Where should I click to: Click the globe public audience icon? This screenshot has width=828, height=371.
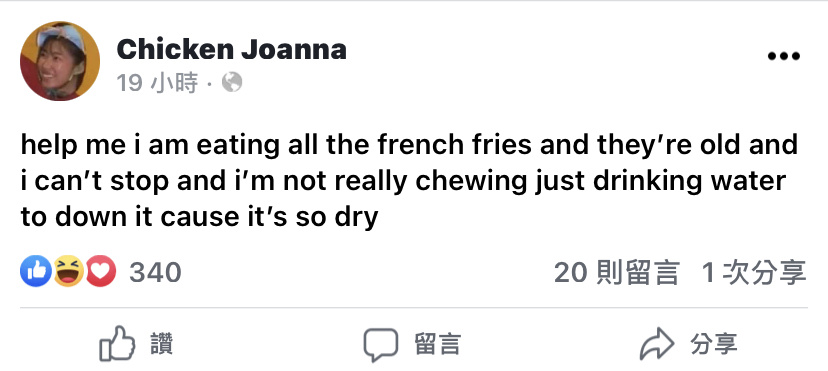click(x=232, y=82)
